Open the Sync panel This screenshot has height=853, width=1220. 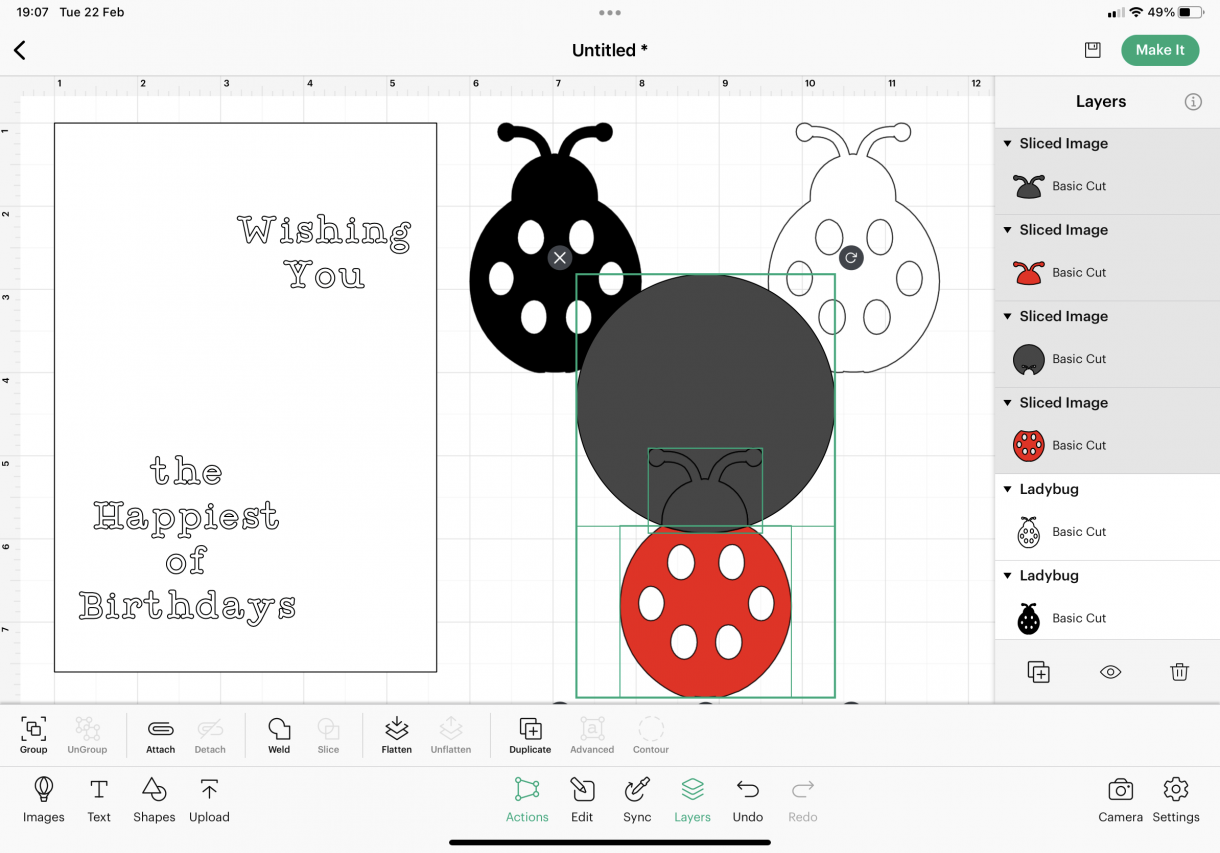(x=637, y=800)
